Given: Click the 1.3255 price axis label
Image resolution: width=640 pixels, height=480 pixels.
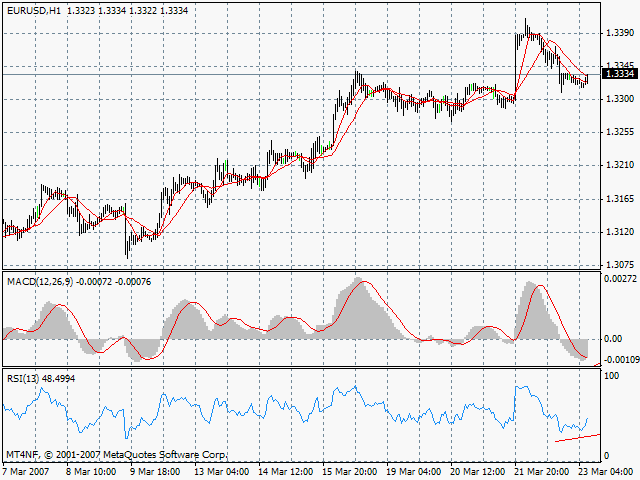Looking at the screenshot, I should pos(619,132).
